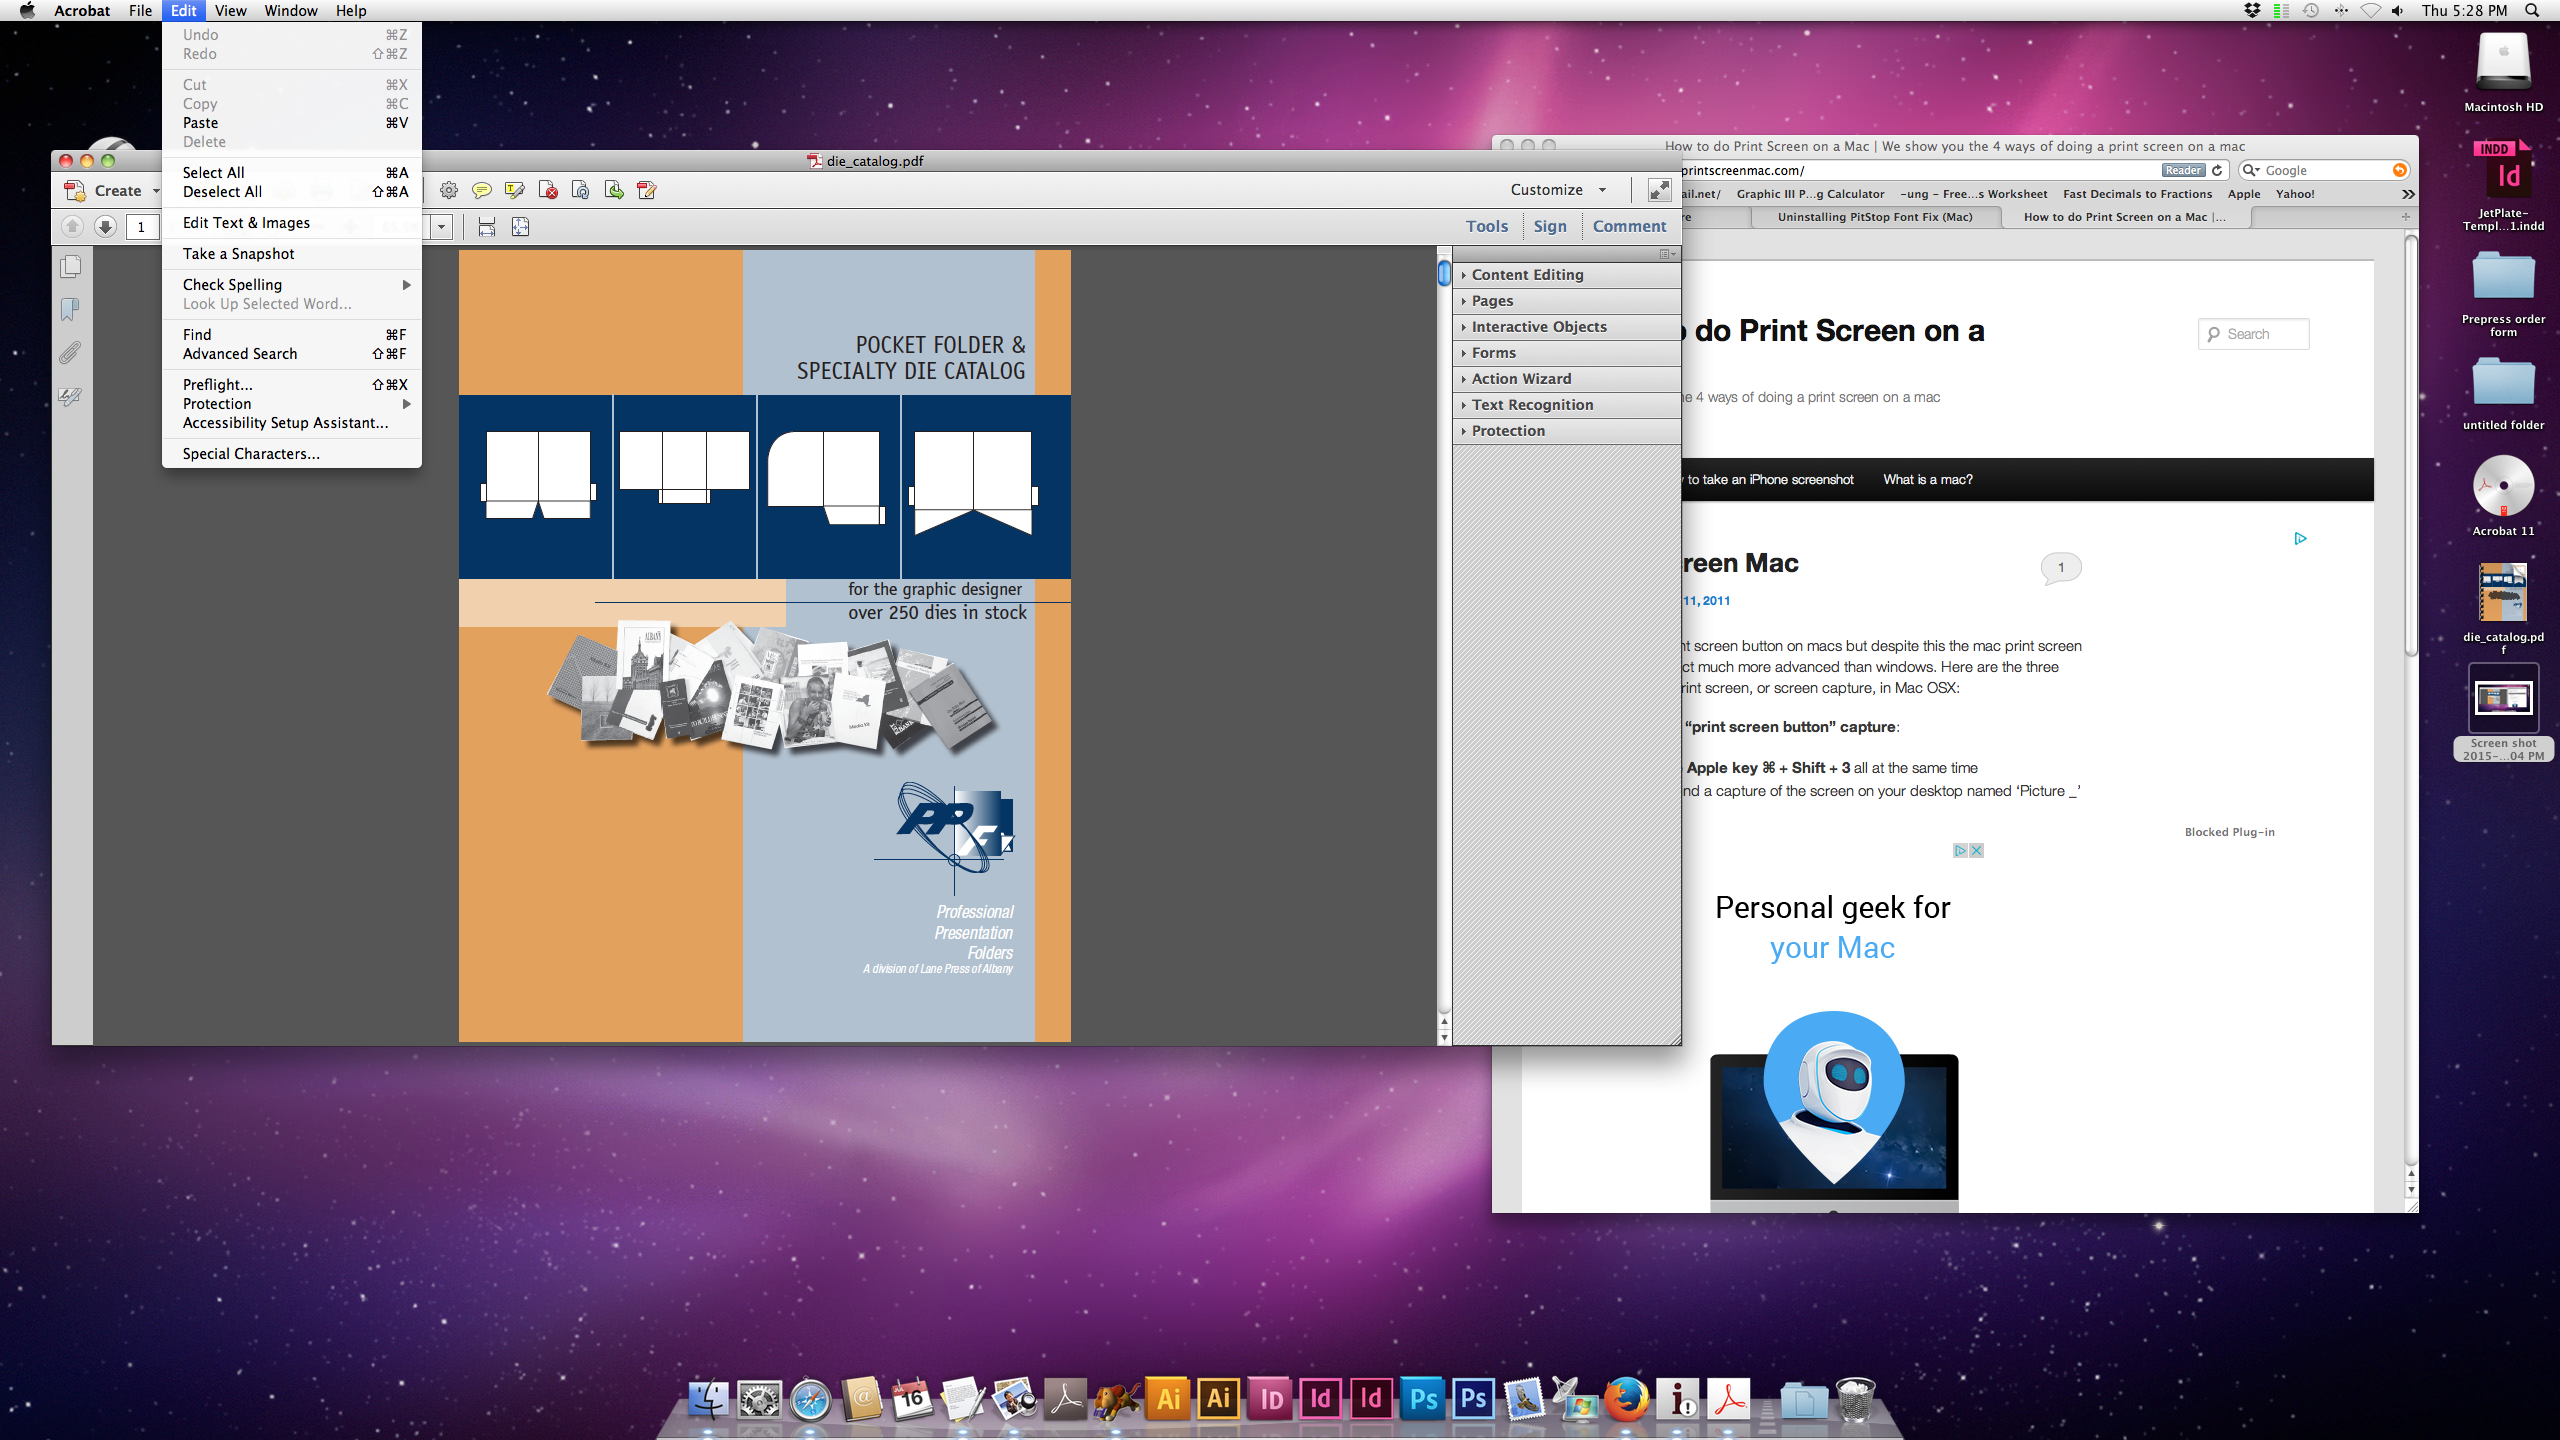This screenshot has height=1440, width=2560.
Task: Click the comment count bubble showing 1
Action: 2060,567
